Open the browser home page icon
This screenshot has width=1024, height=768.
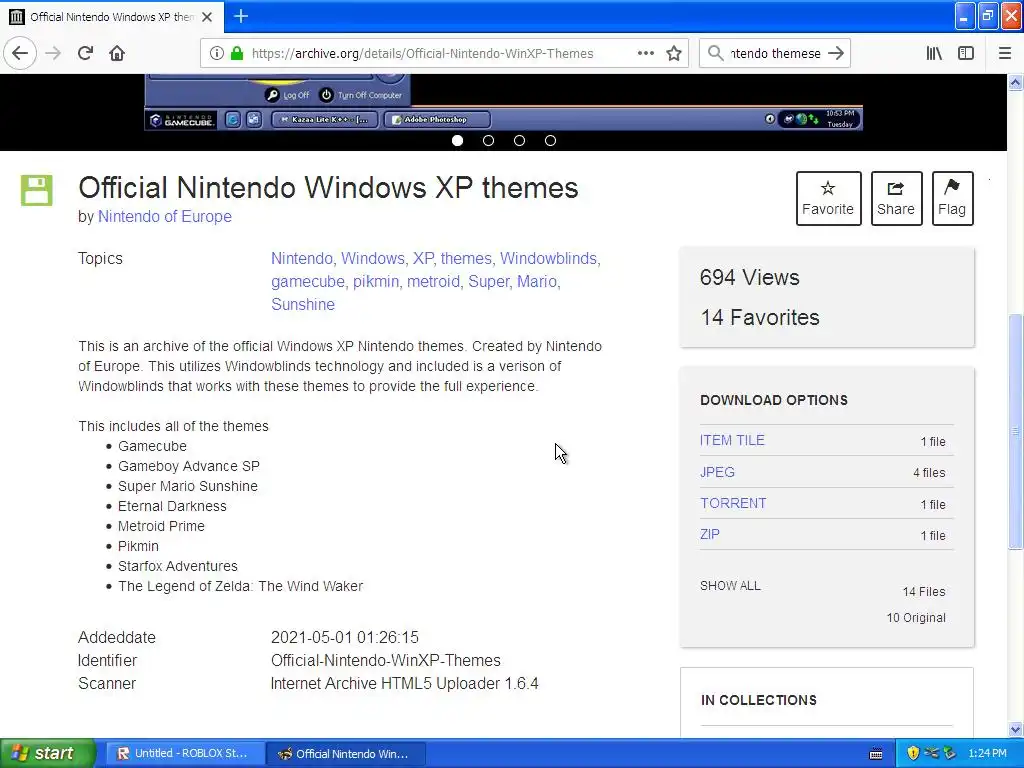(117, 53)
